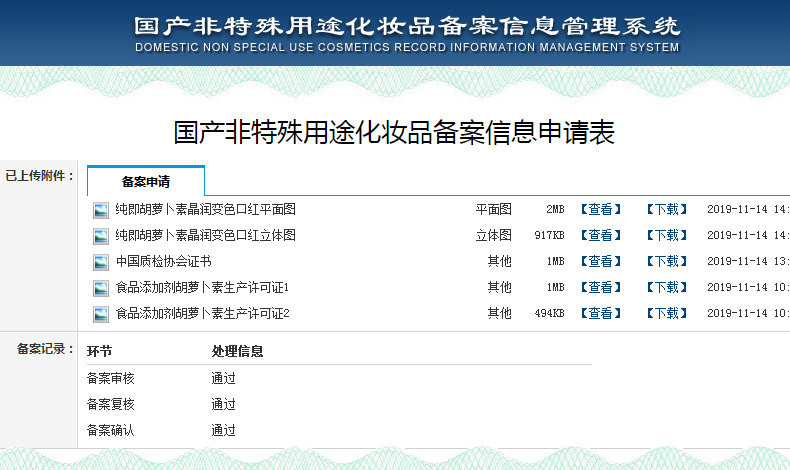Click the 环节 column header
790x470 pixels.
click(99, 351)
